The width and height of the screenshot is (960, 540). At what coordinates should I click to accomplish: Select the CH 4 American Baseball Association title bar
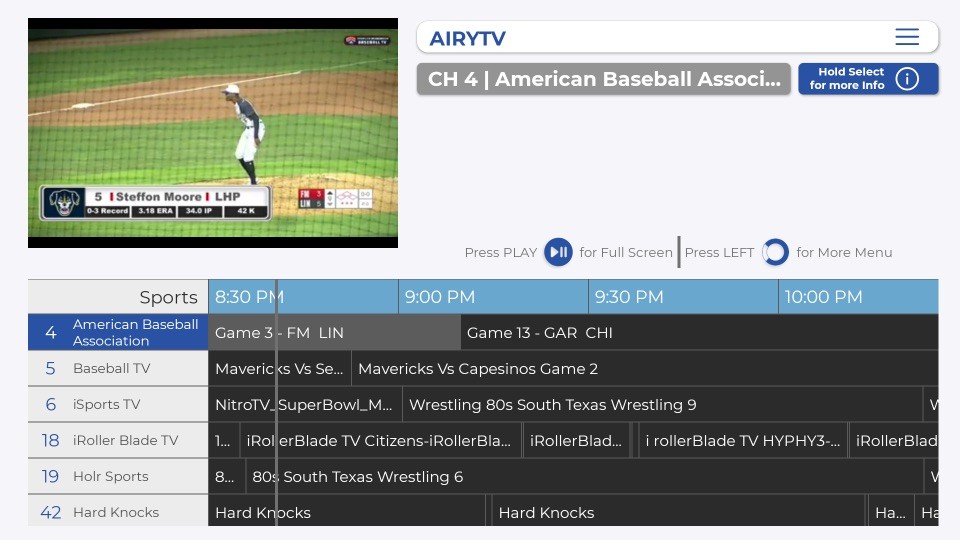pos(604,79)
